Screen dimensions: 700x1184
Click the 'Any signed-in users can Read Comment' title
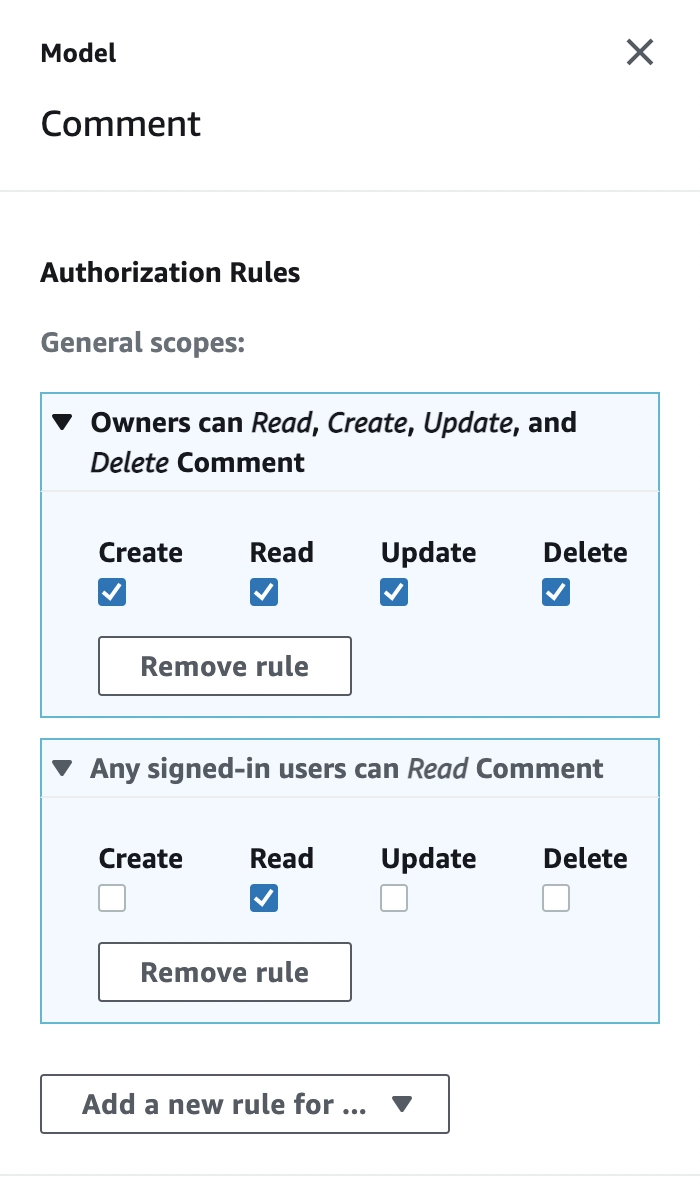point(347,769)
